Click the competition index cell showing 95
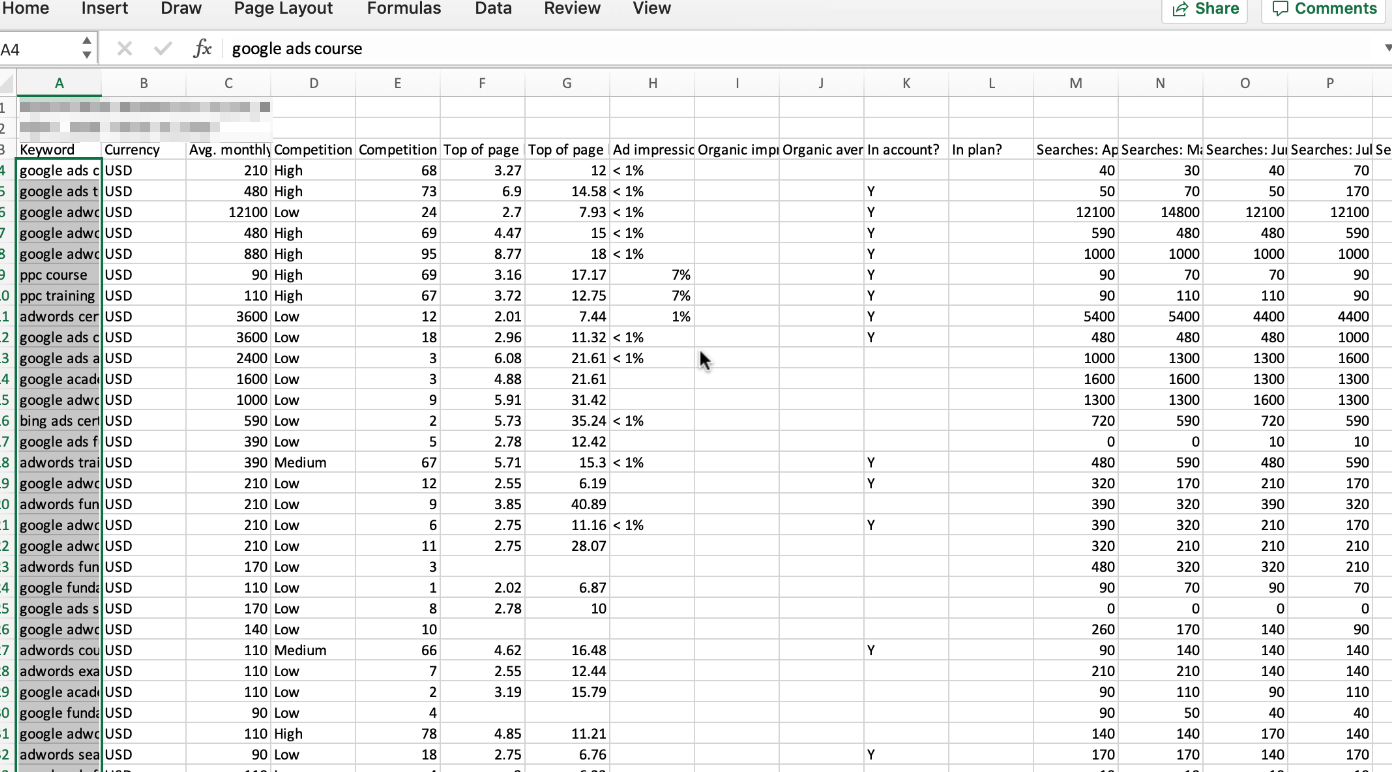Screen dimensions: 1392x772 tap(398, 254)
